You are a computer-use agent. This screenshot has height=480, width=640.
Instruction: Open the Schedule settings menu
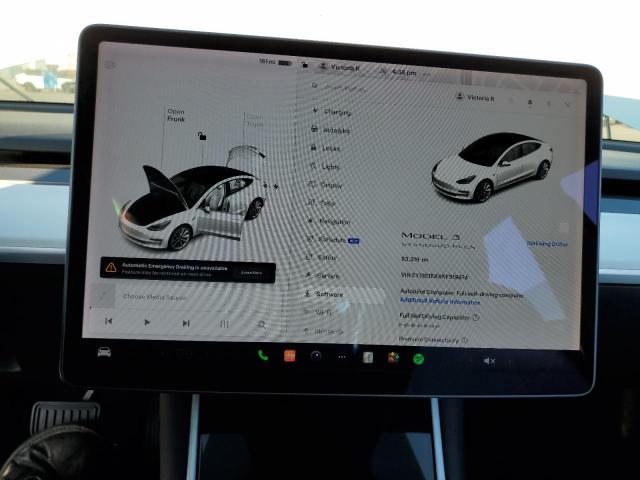coord(332,240)
